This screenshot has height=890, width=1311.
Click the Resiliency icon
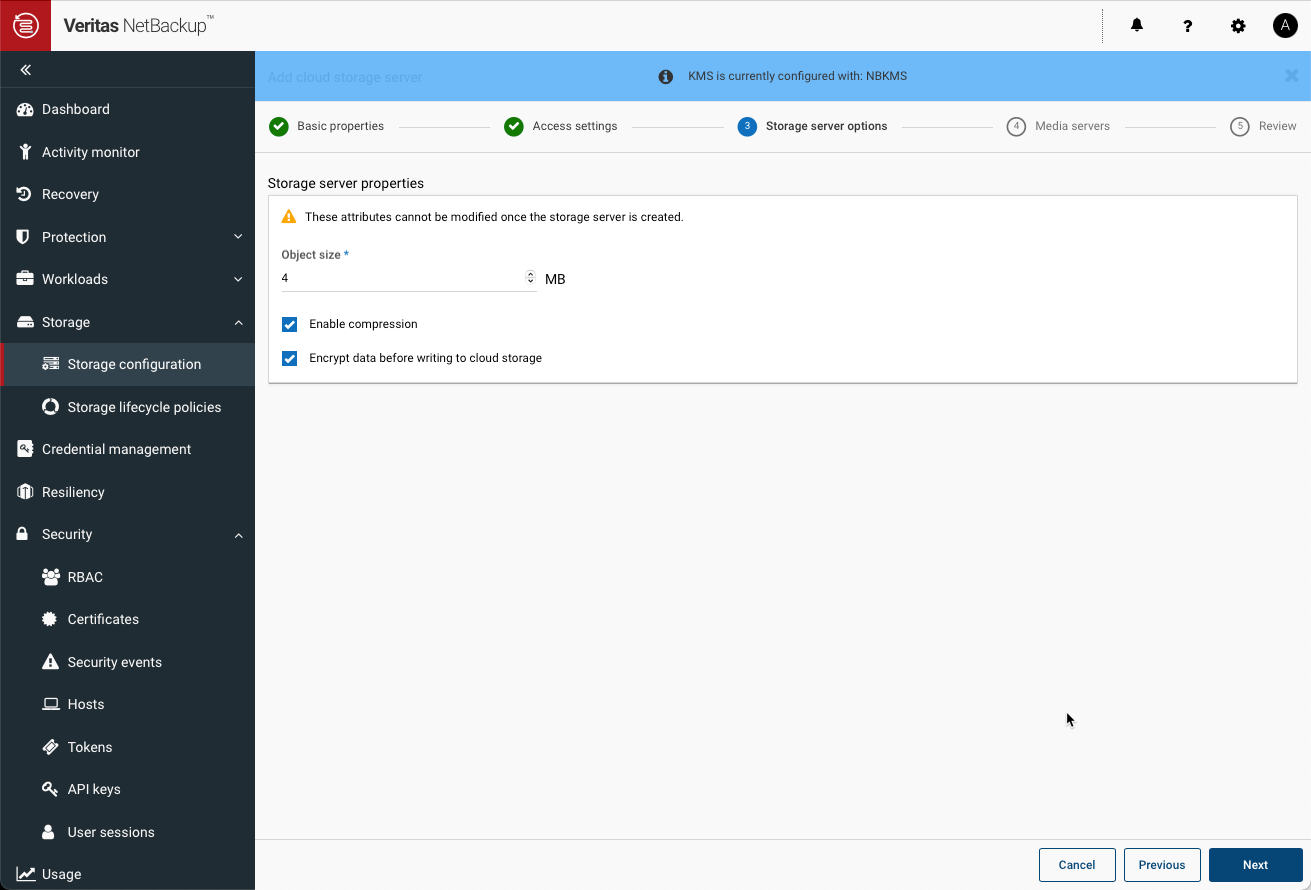(x=25, y=492)
